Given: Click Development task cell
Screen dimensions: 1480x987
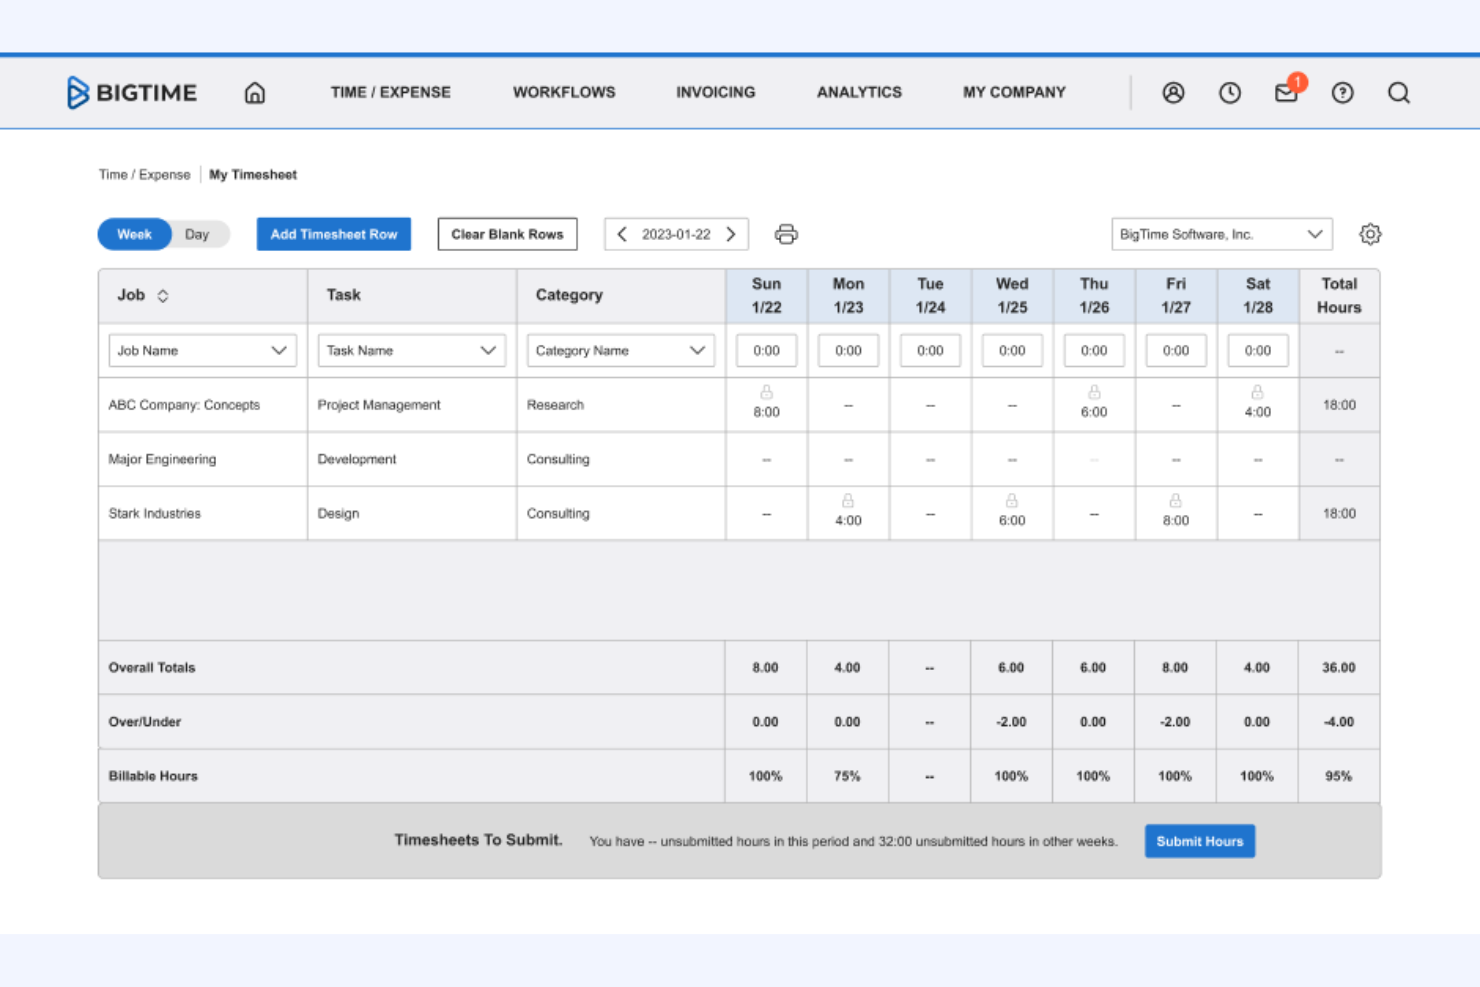Looking at the screenshot, I should [412, 459].
